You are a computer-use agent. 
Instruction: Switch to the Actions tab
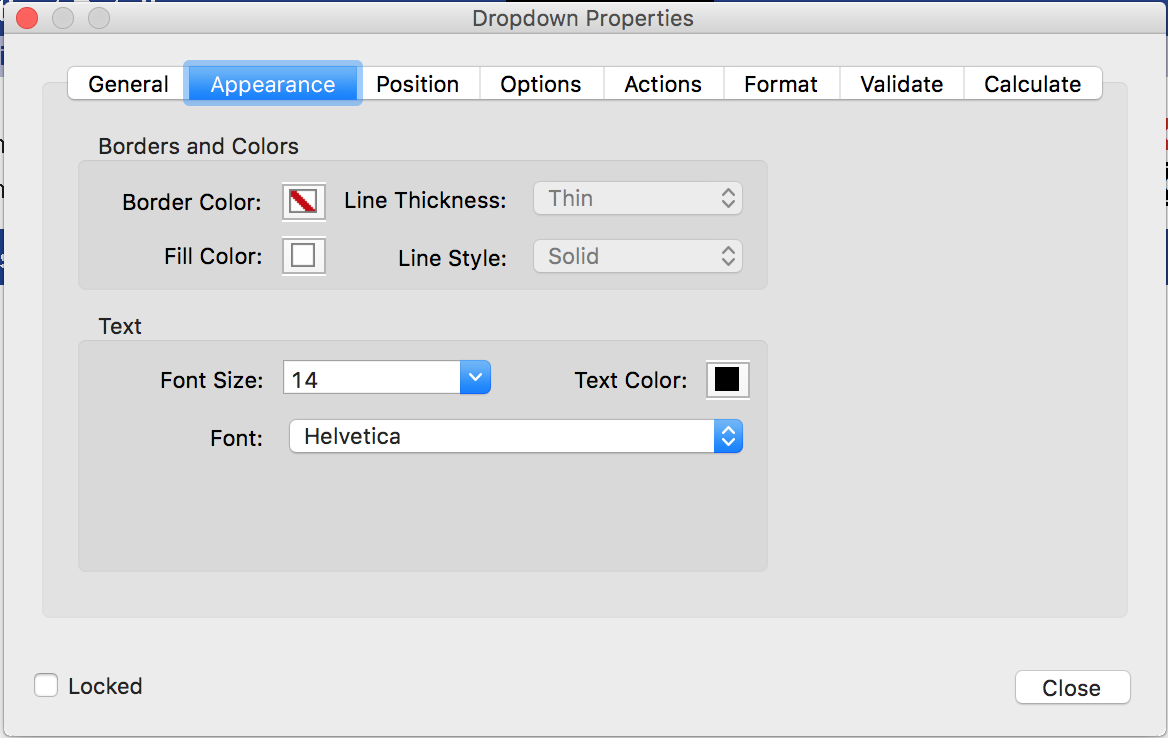pos(663,84)
